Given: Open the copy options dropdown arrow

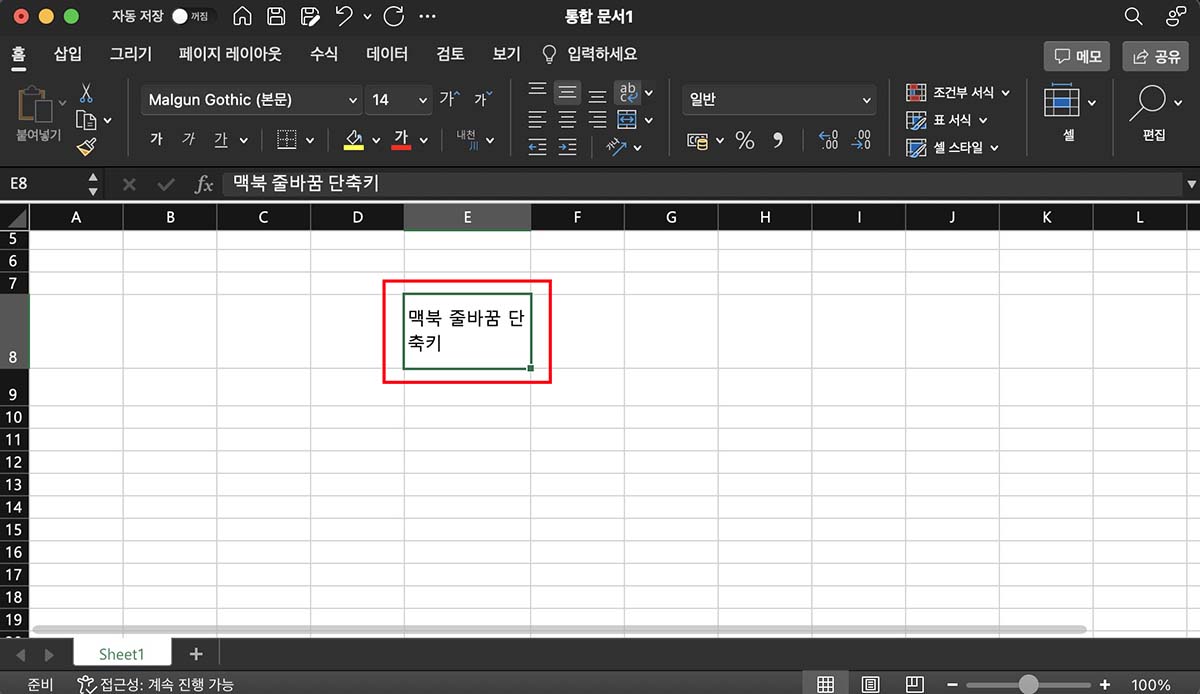Looking at the screenshot, I should (108, 121).
